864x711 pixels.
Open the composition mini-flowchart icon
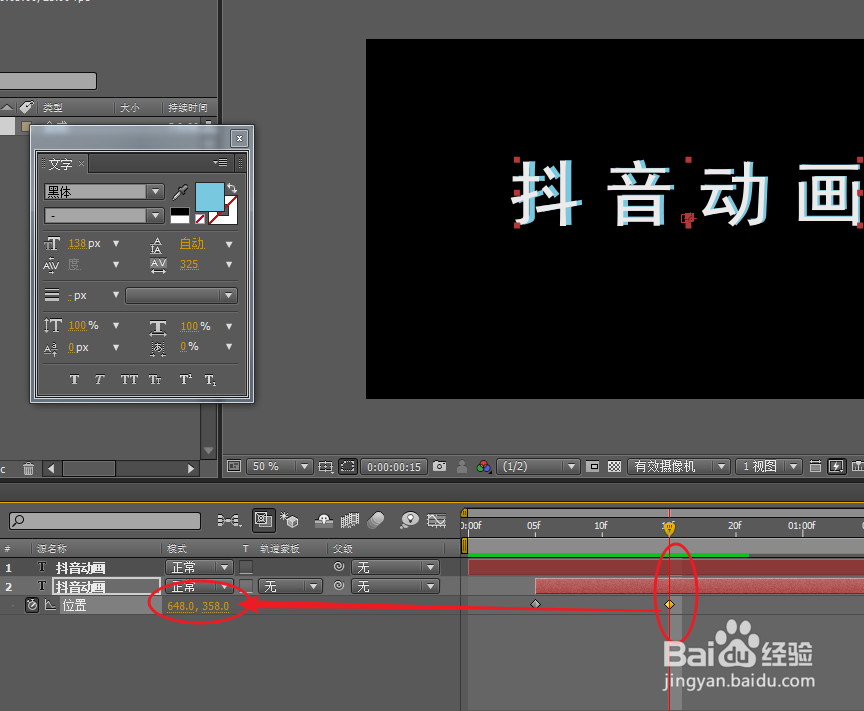(229, 520)
